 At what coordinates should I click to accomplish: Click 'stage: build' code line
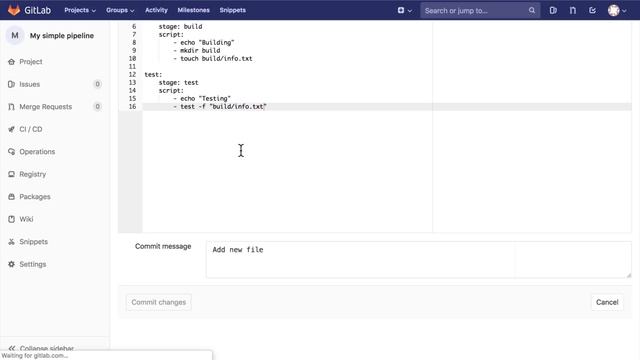click(180, 27)
